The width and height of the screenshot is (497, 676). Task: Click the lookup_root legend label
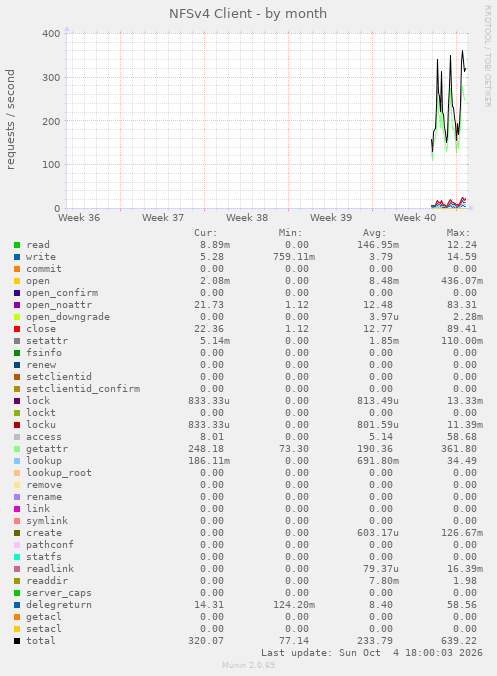(59, 473)
